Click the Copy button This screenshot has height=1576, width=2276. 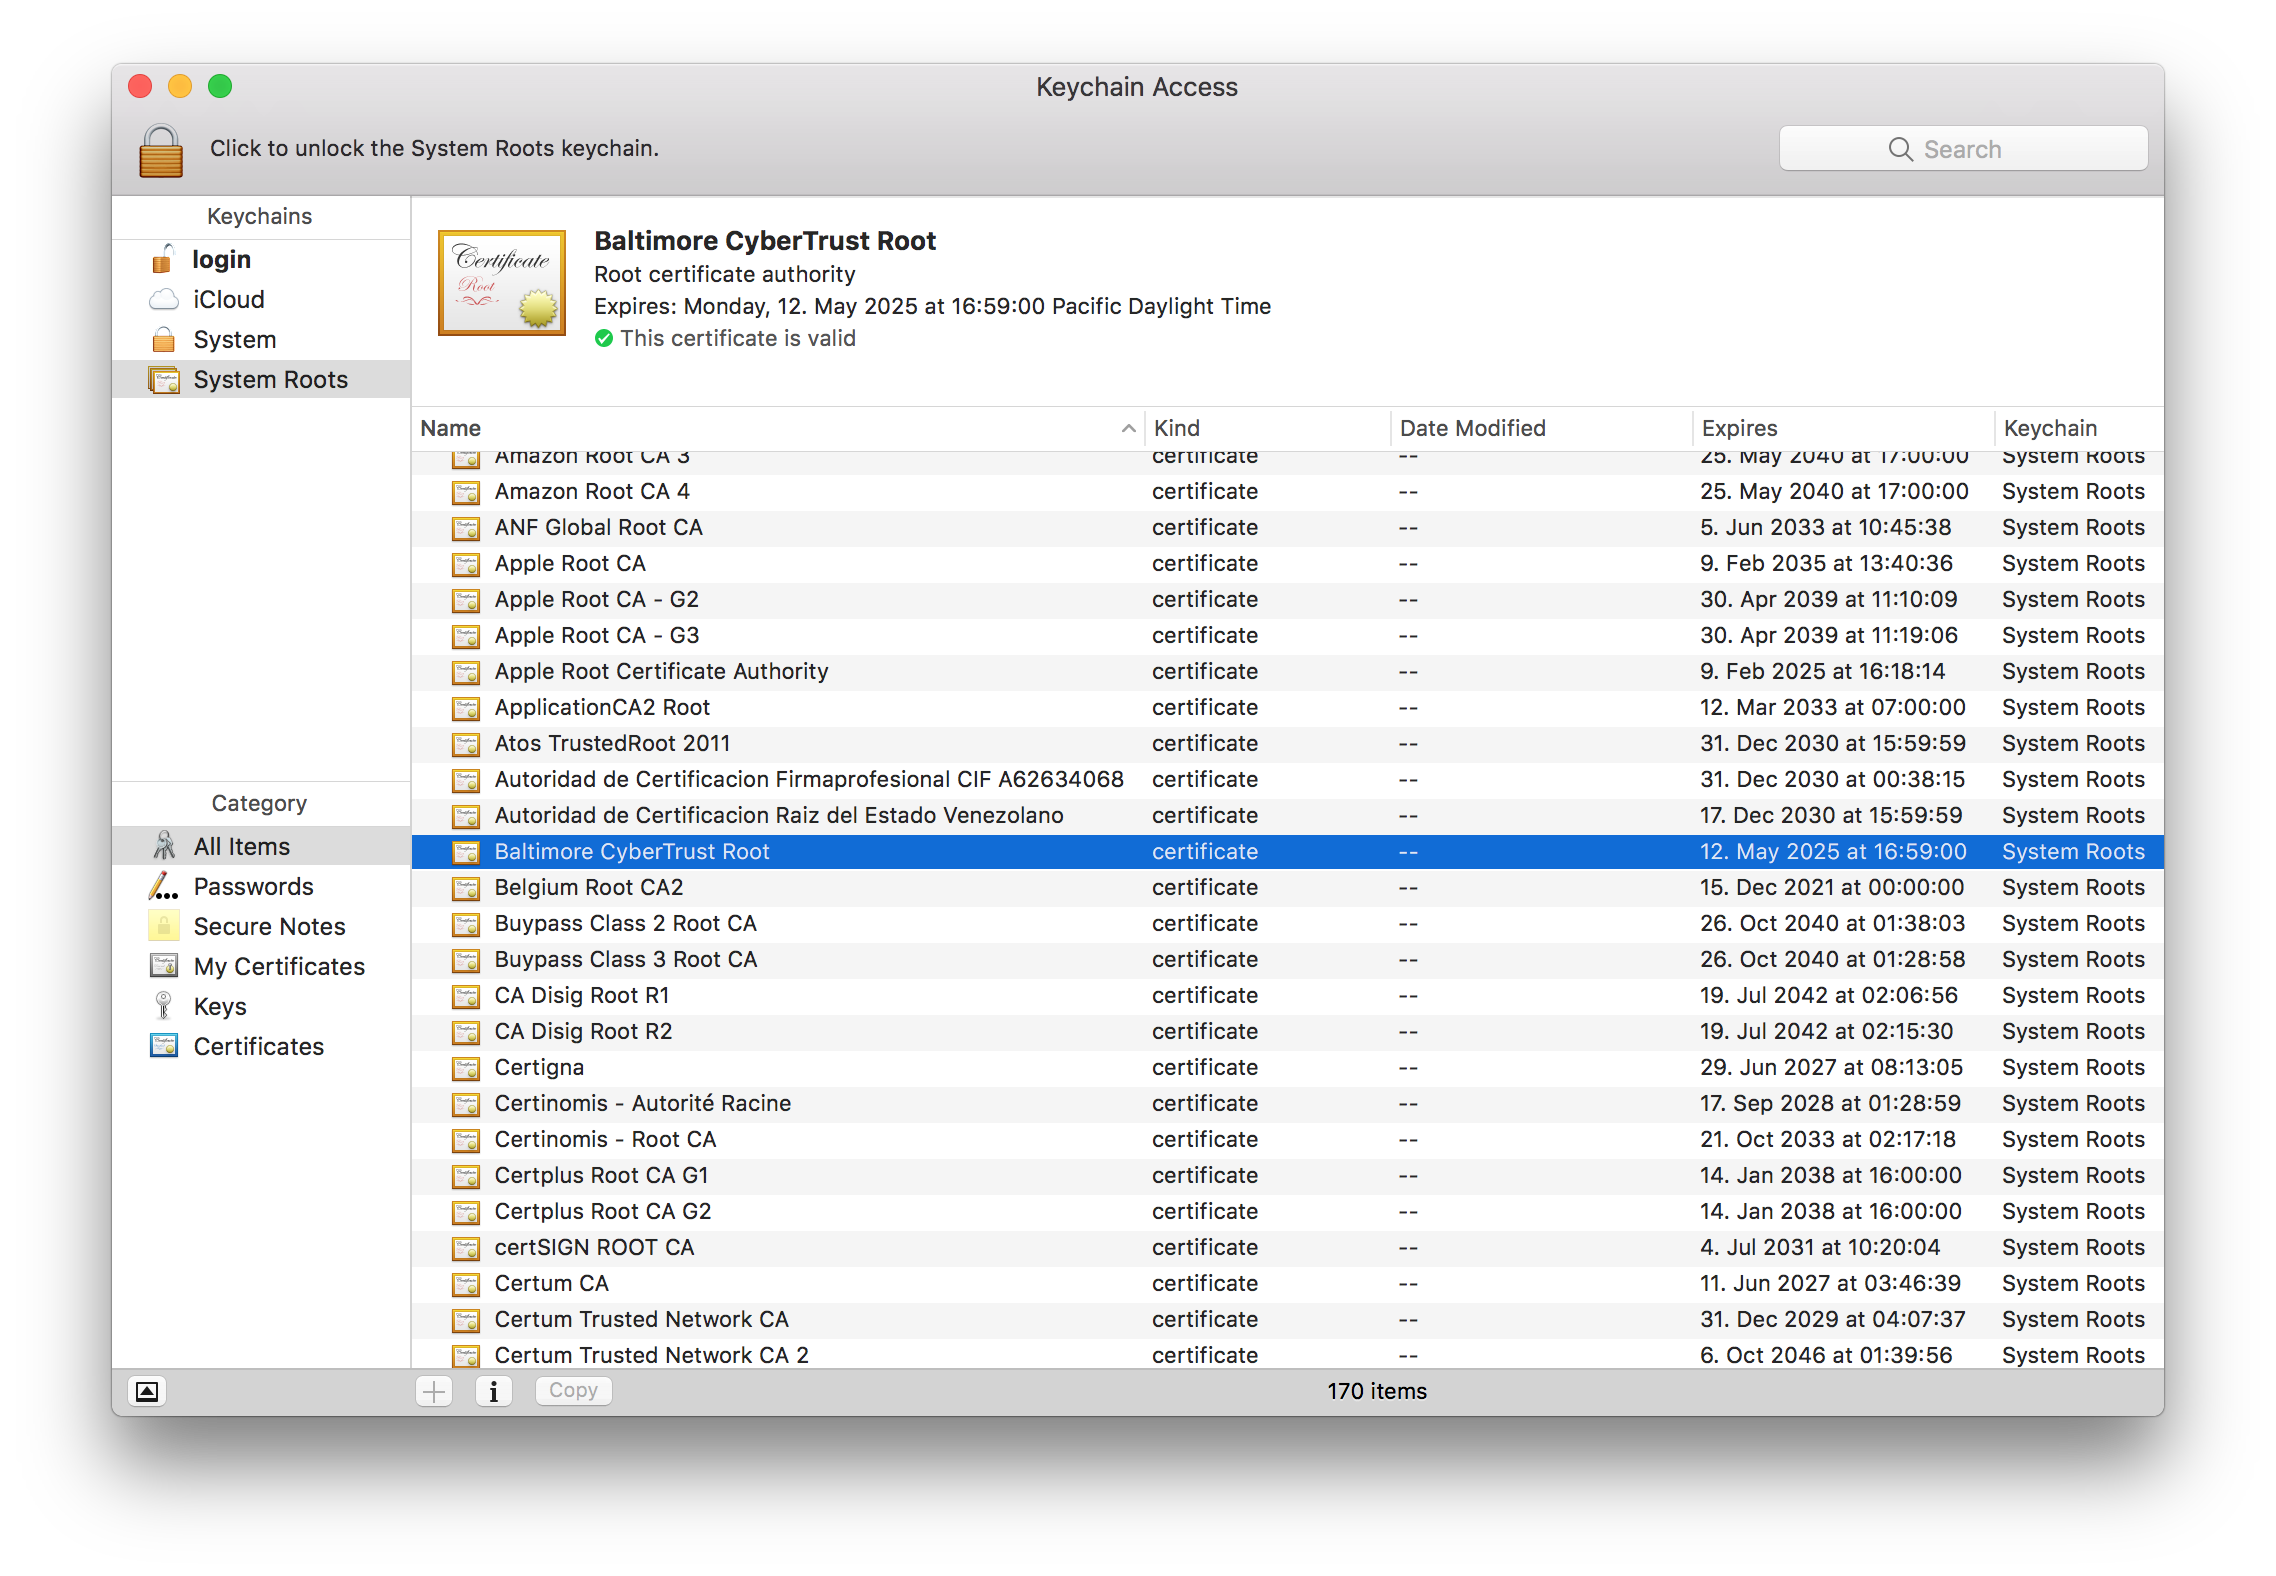tap(573, 1391)
